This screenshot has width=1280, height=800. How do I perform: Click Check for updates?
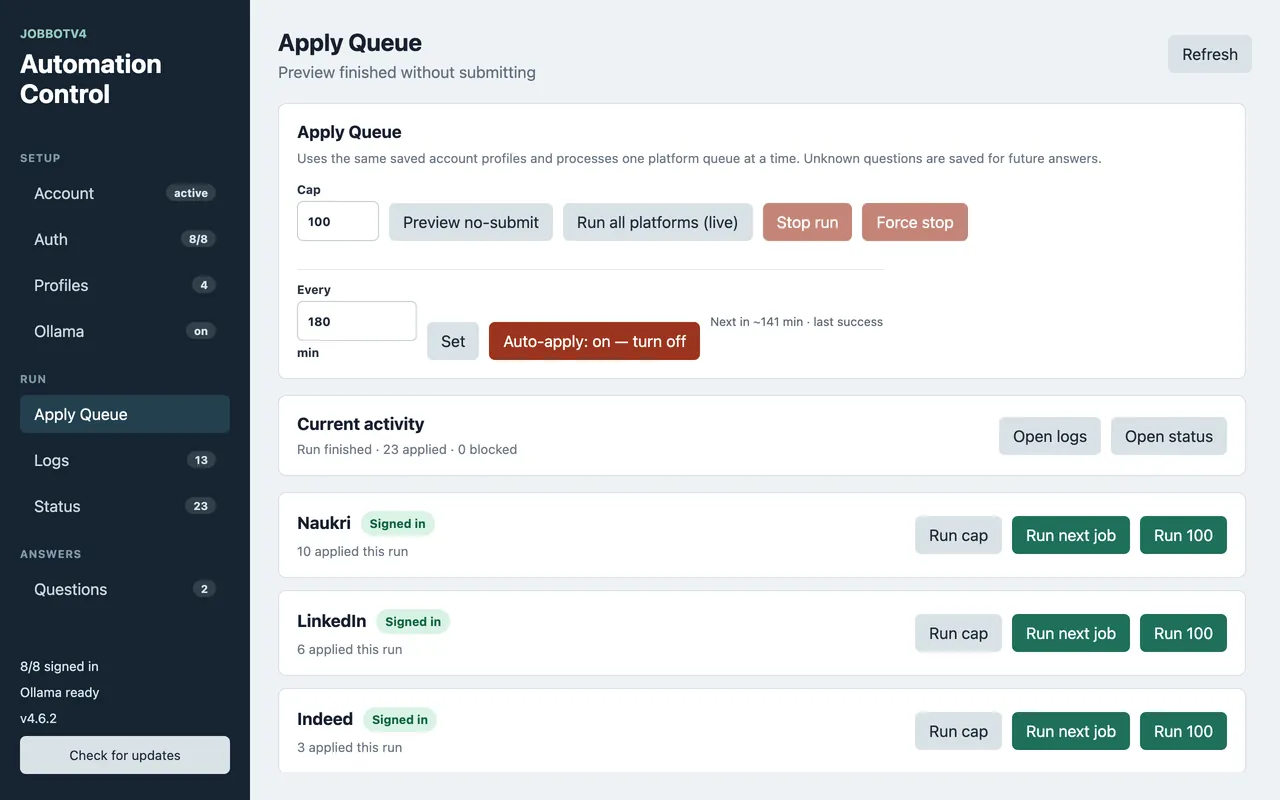tap(125, 755)
